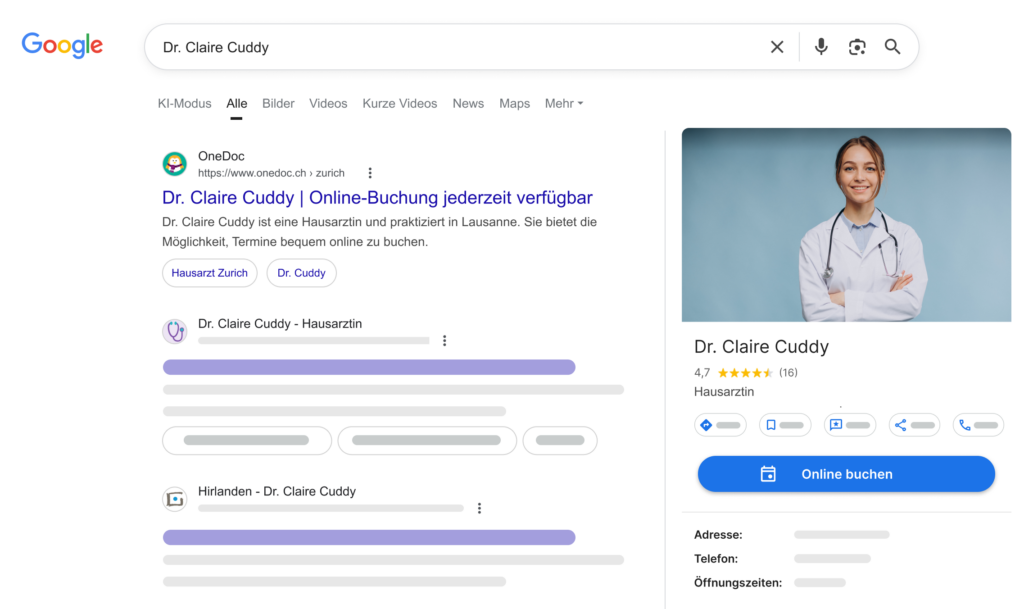Select the Alle tab
This screenshot has height=609, width=1024.
(x=236, y=103)
